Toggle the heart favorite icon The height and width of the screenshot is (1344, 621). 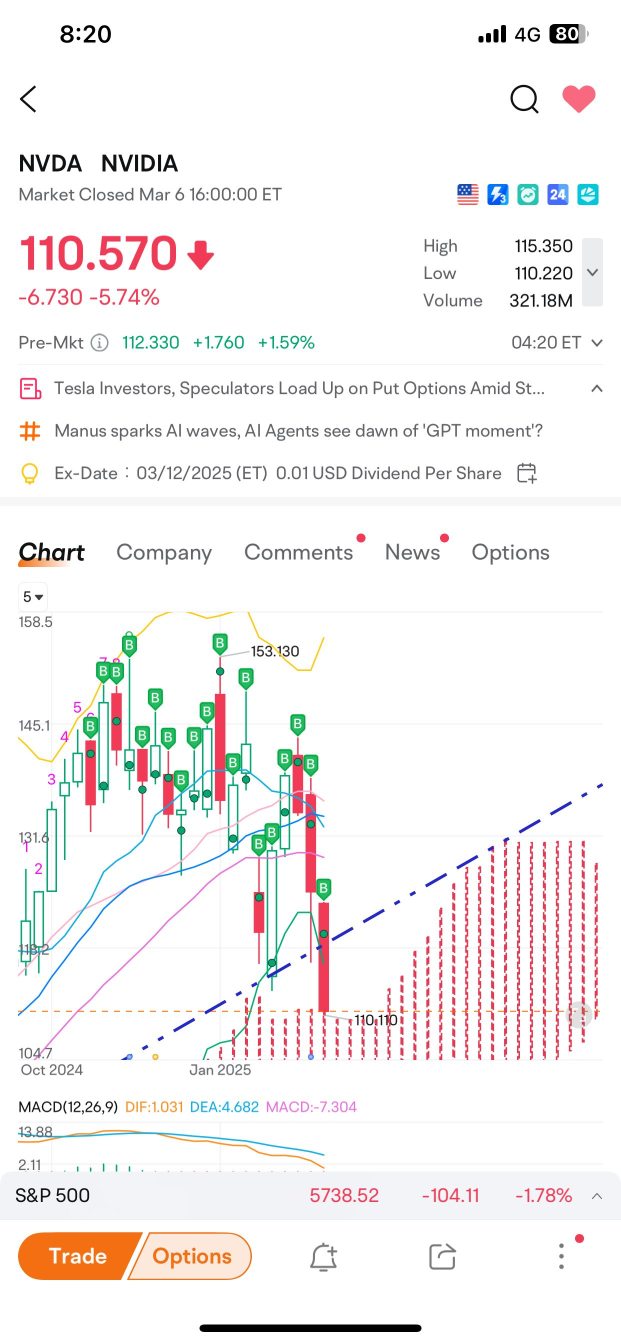(x=578, y=99)
